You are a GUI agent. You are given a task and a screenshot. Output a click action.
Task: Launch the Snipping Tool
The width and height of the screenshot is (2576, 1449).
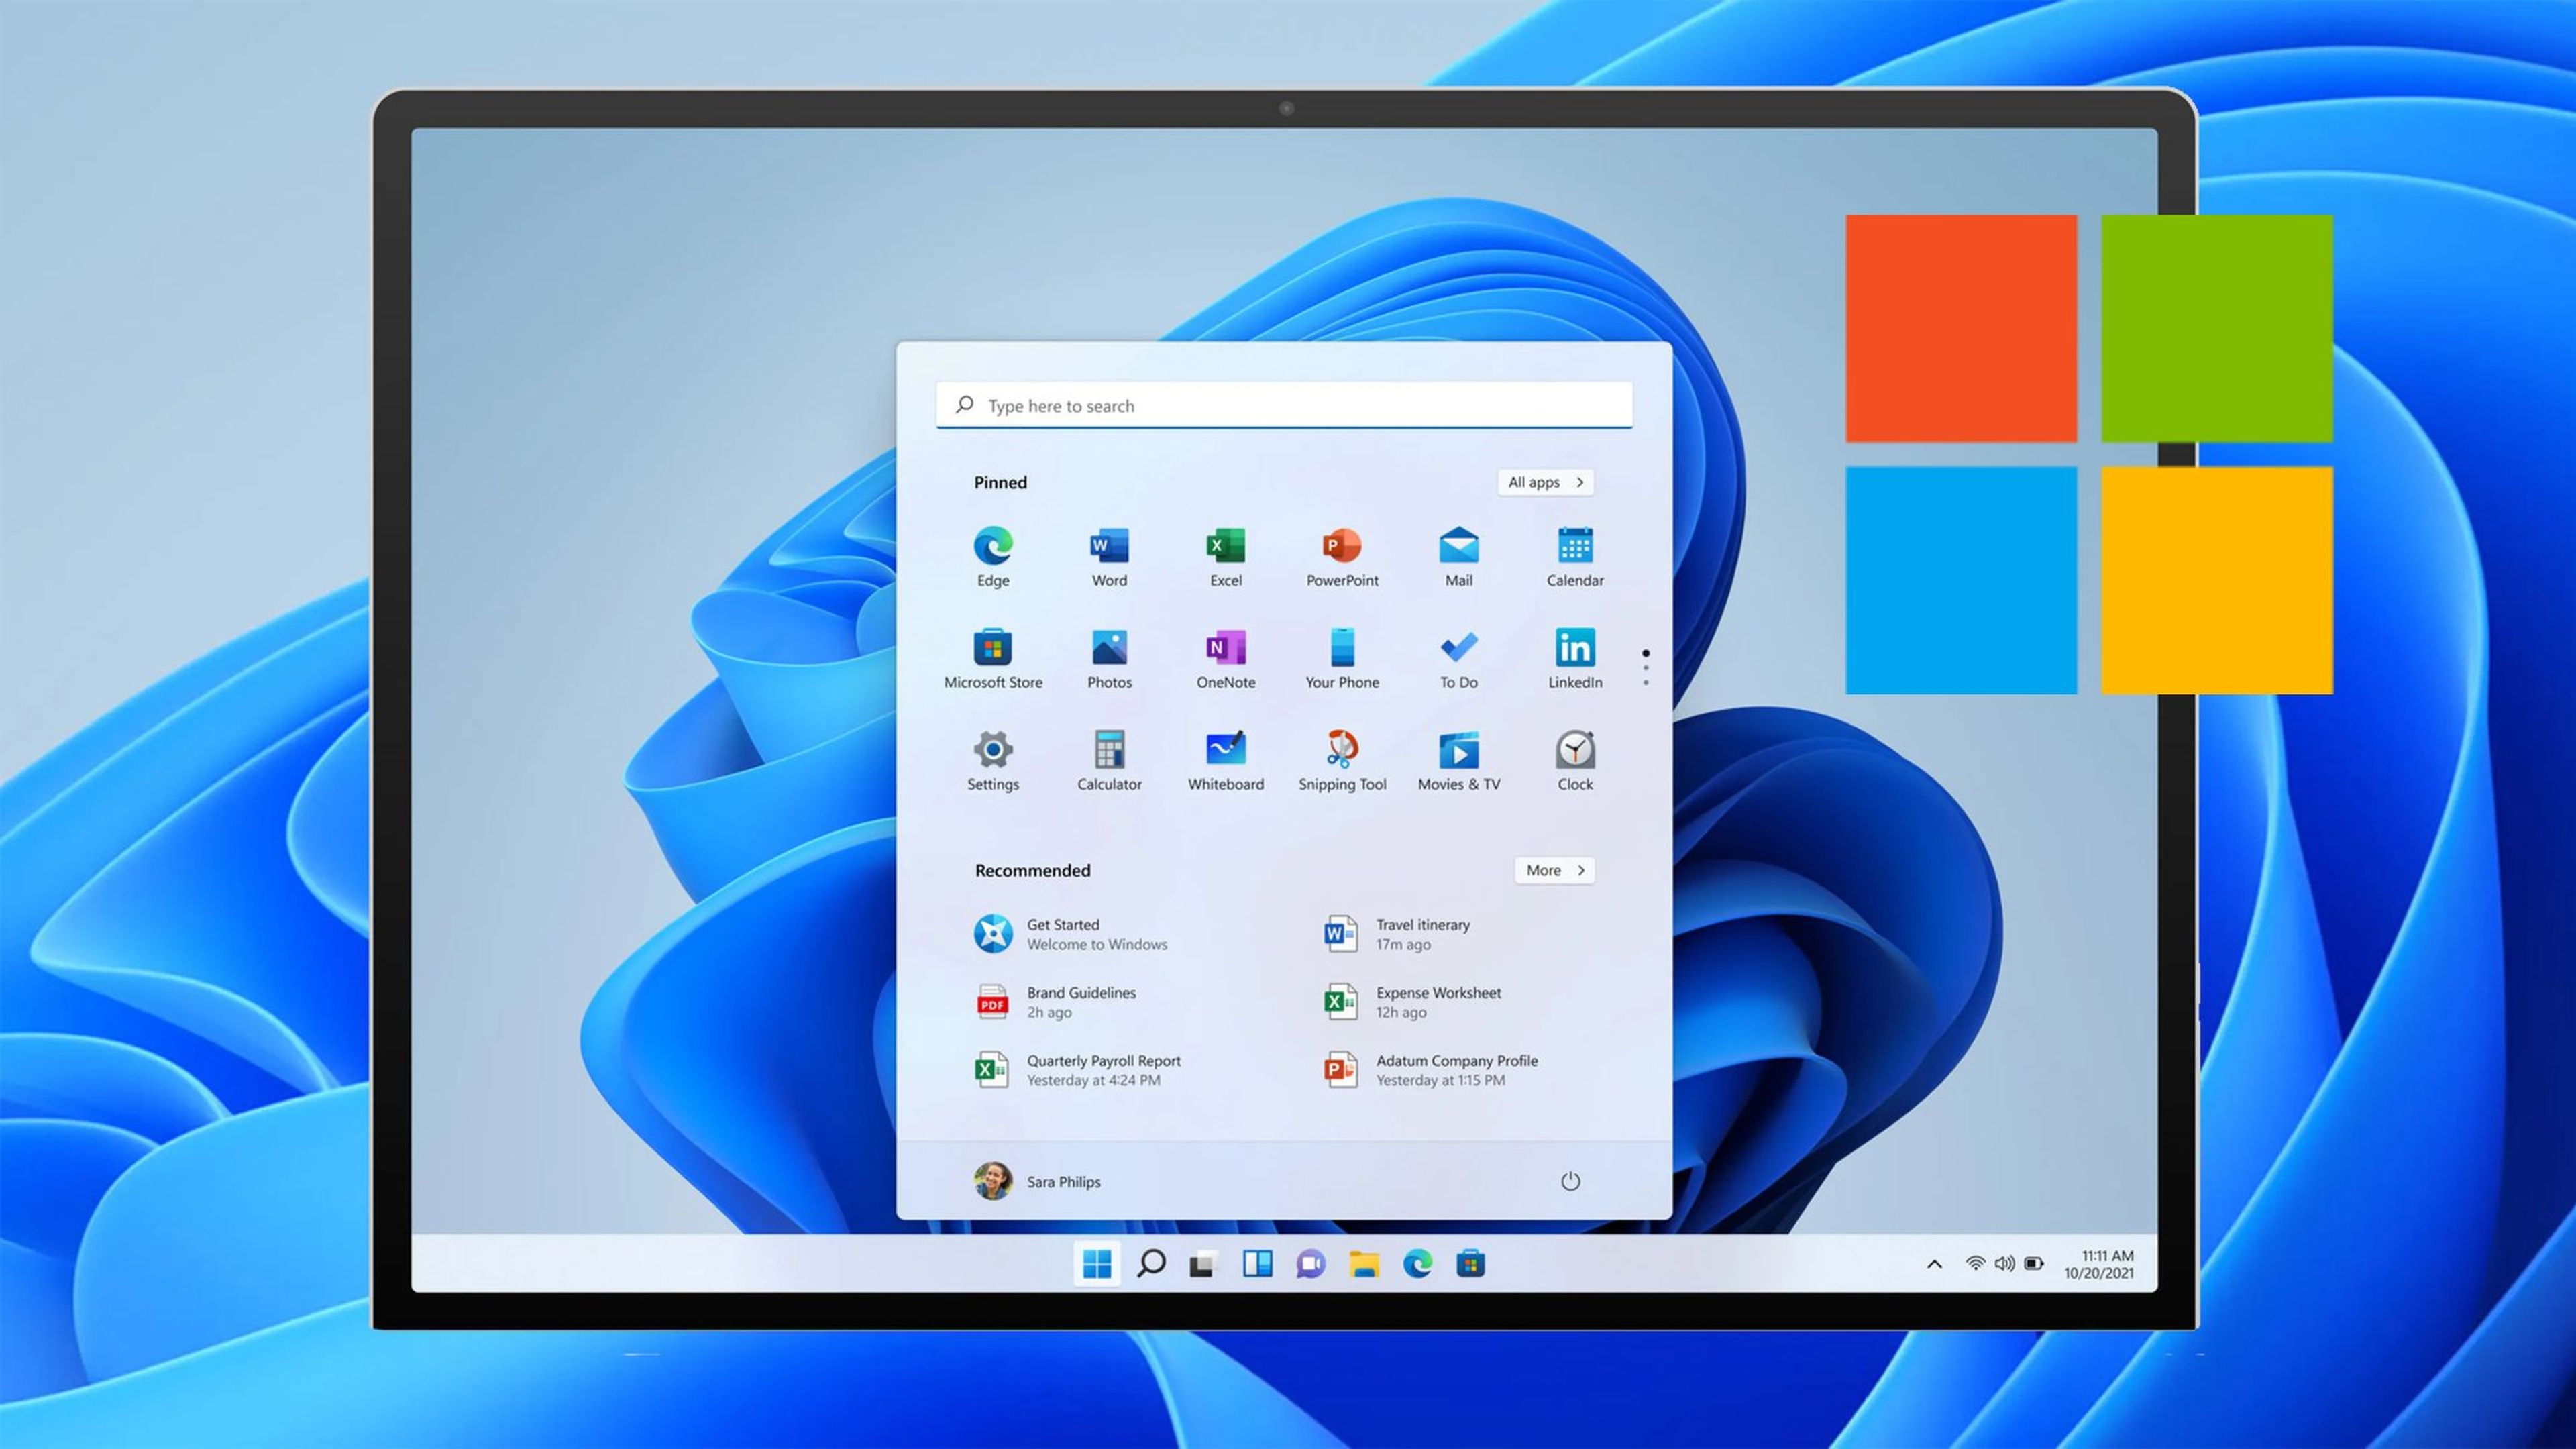1342,760
